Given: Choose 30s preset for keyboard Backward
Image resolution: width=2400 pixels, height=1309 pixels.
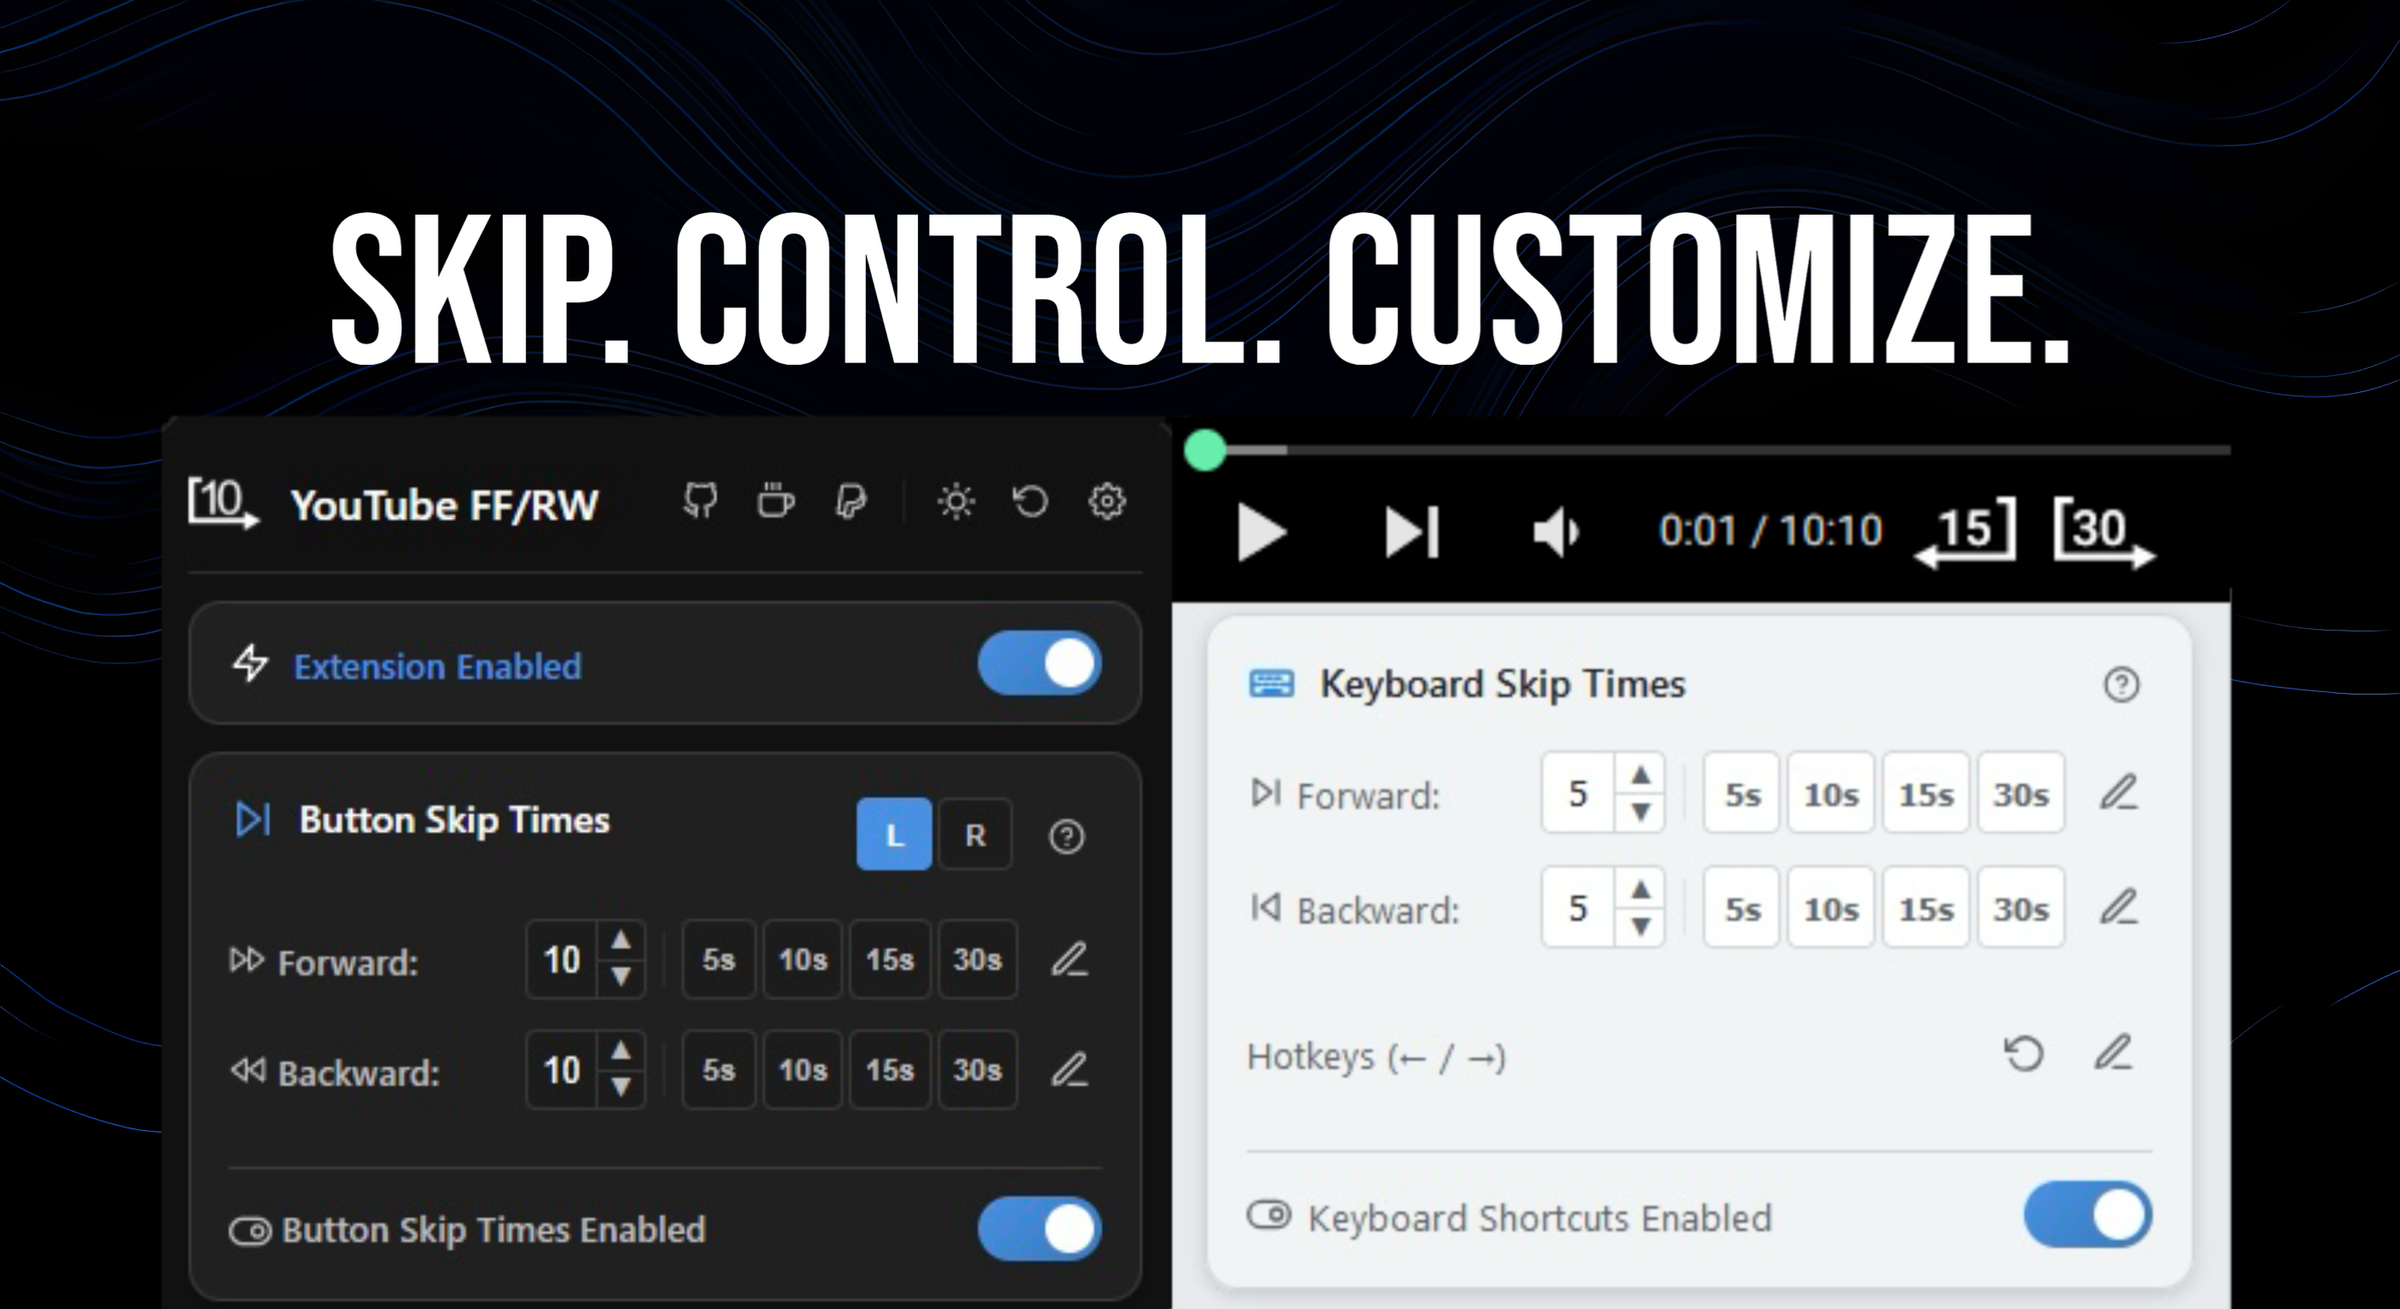Looking at the screenshot, I should coord(2020,908).
